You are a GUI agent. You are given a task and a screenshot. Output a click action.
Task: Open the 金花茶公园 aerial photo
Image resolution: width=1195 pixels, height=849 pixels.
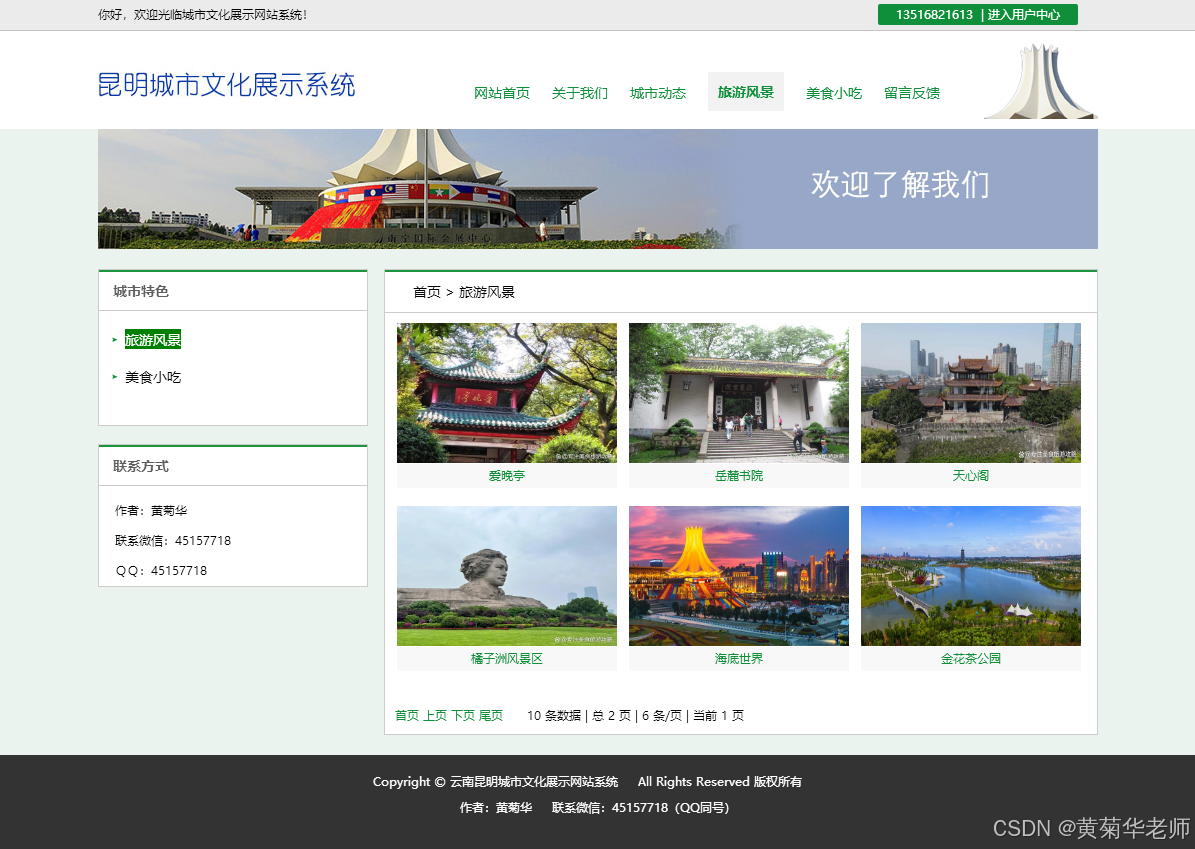971,575
